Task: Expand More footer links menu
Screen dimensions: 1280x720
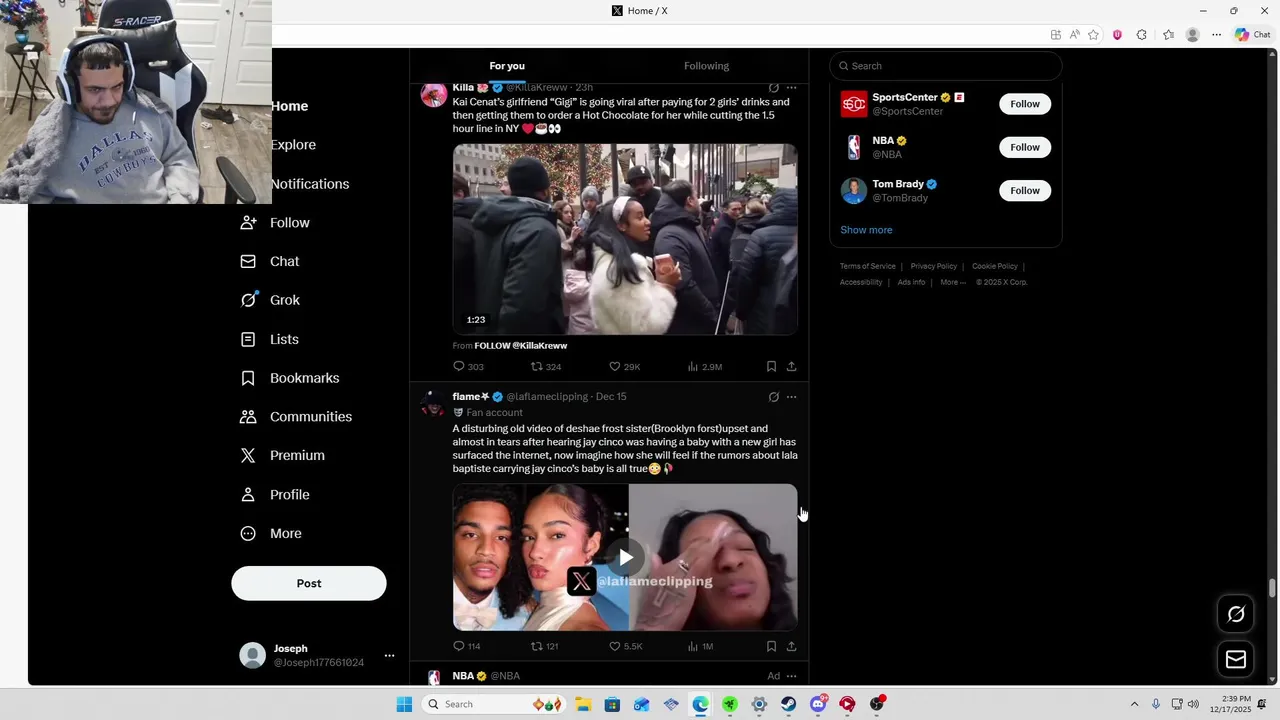Action: click(x=953, y=282)
